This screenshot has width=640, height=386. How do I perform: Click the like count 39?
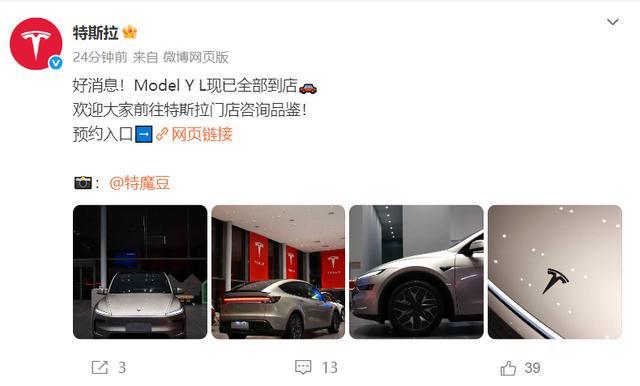tap(533, 368)
